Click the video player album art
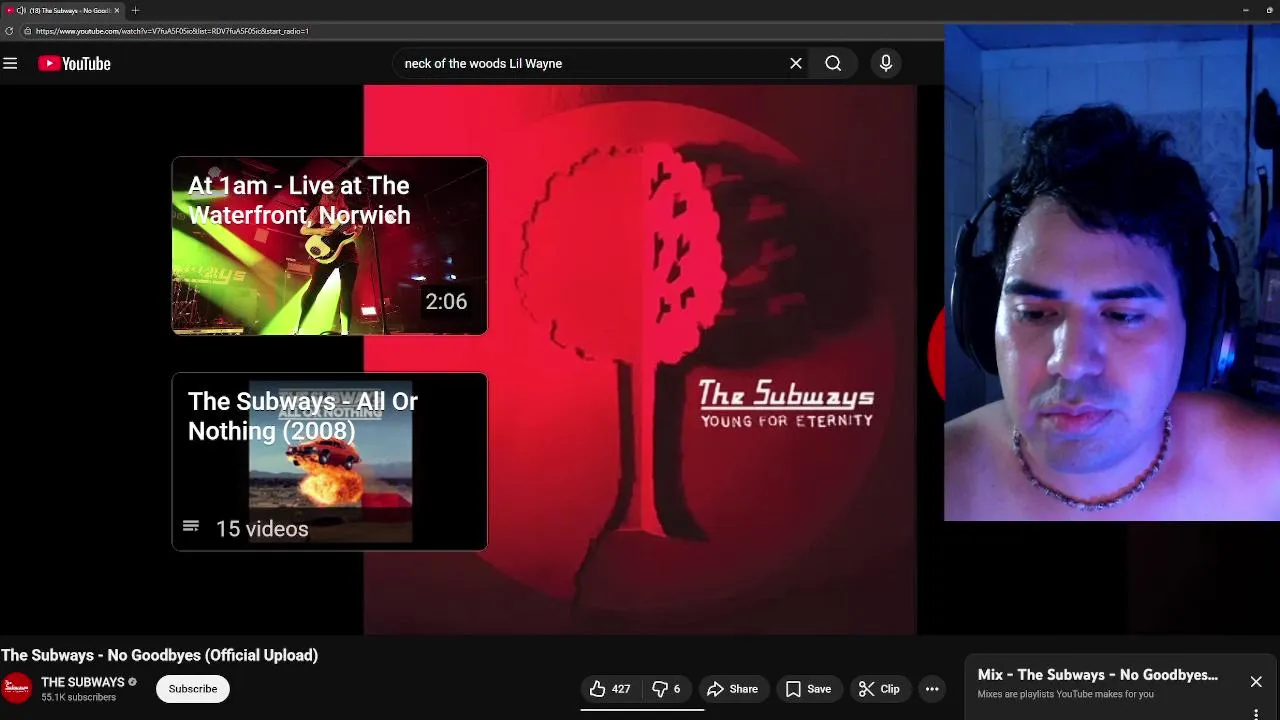Viewport: 1280px width, 720px height. click(640, 360)
